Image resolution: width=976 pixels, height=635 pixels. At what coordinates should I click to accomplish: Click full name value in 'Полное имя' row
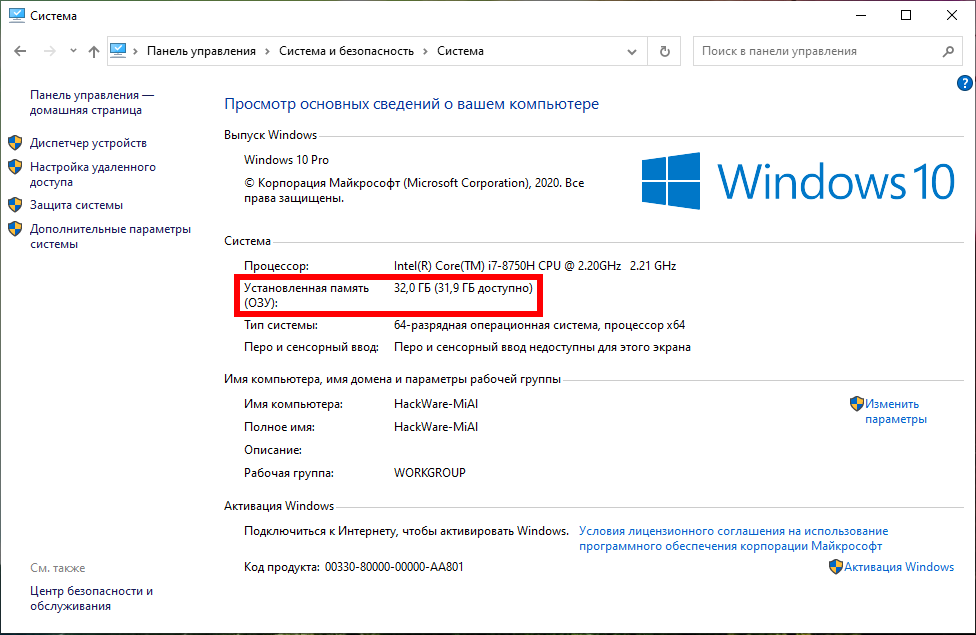pos(436,427)
